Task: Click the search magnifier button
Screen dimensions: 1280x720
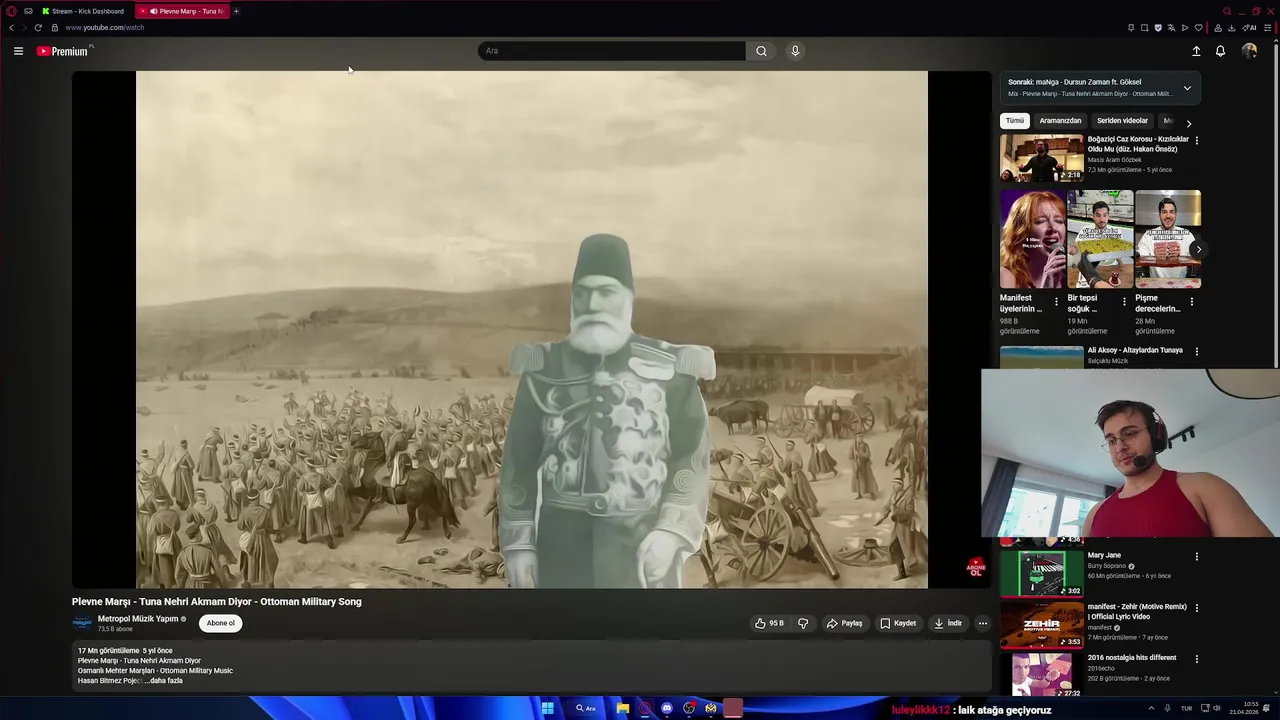Action: pos(761,51)
